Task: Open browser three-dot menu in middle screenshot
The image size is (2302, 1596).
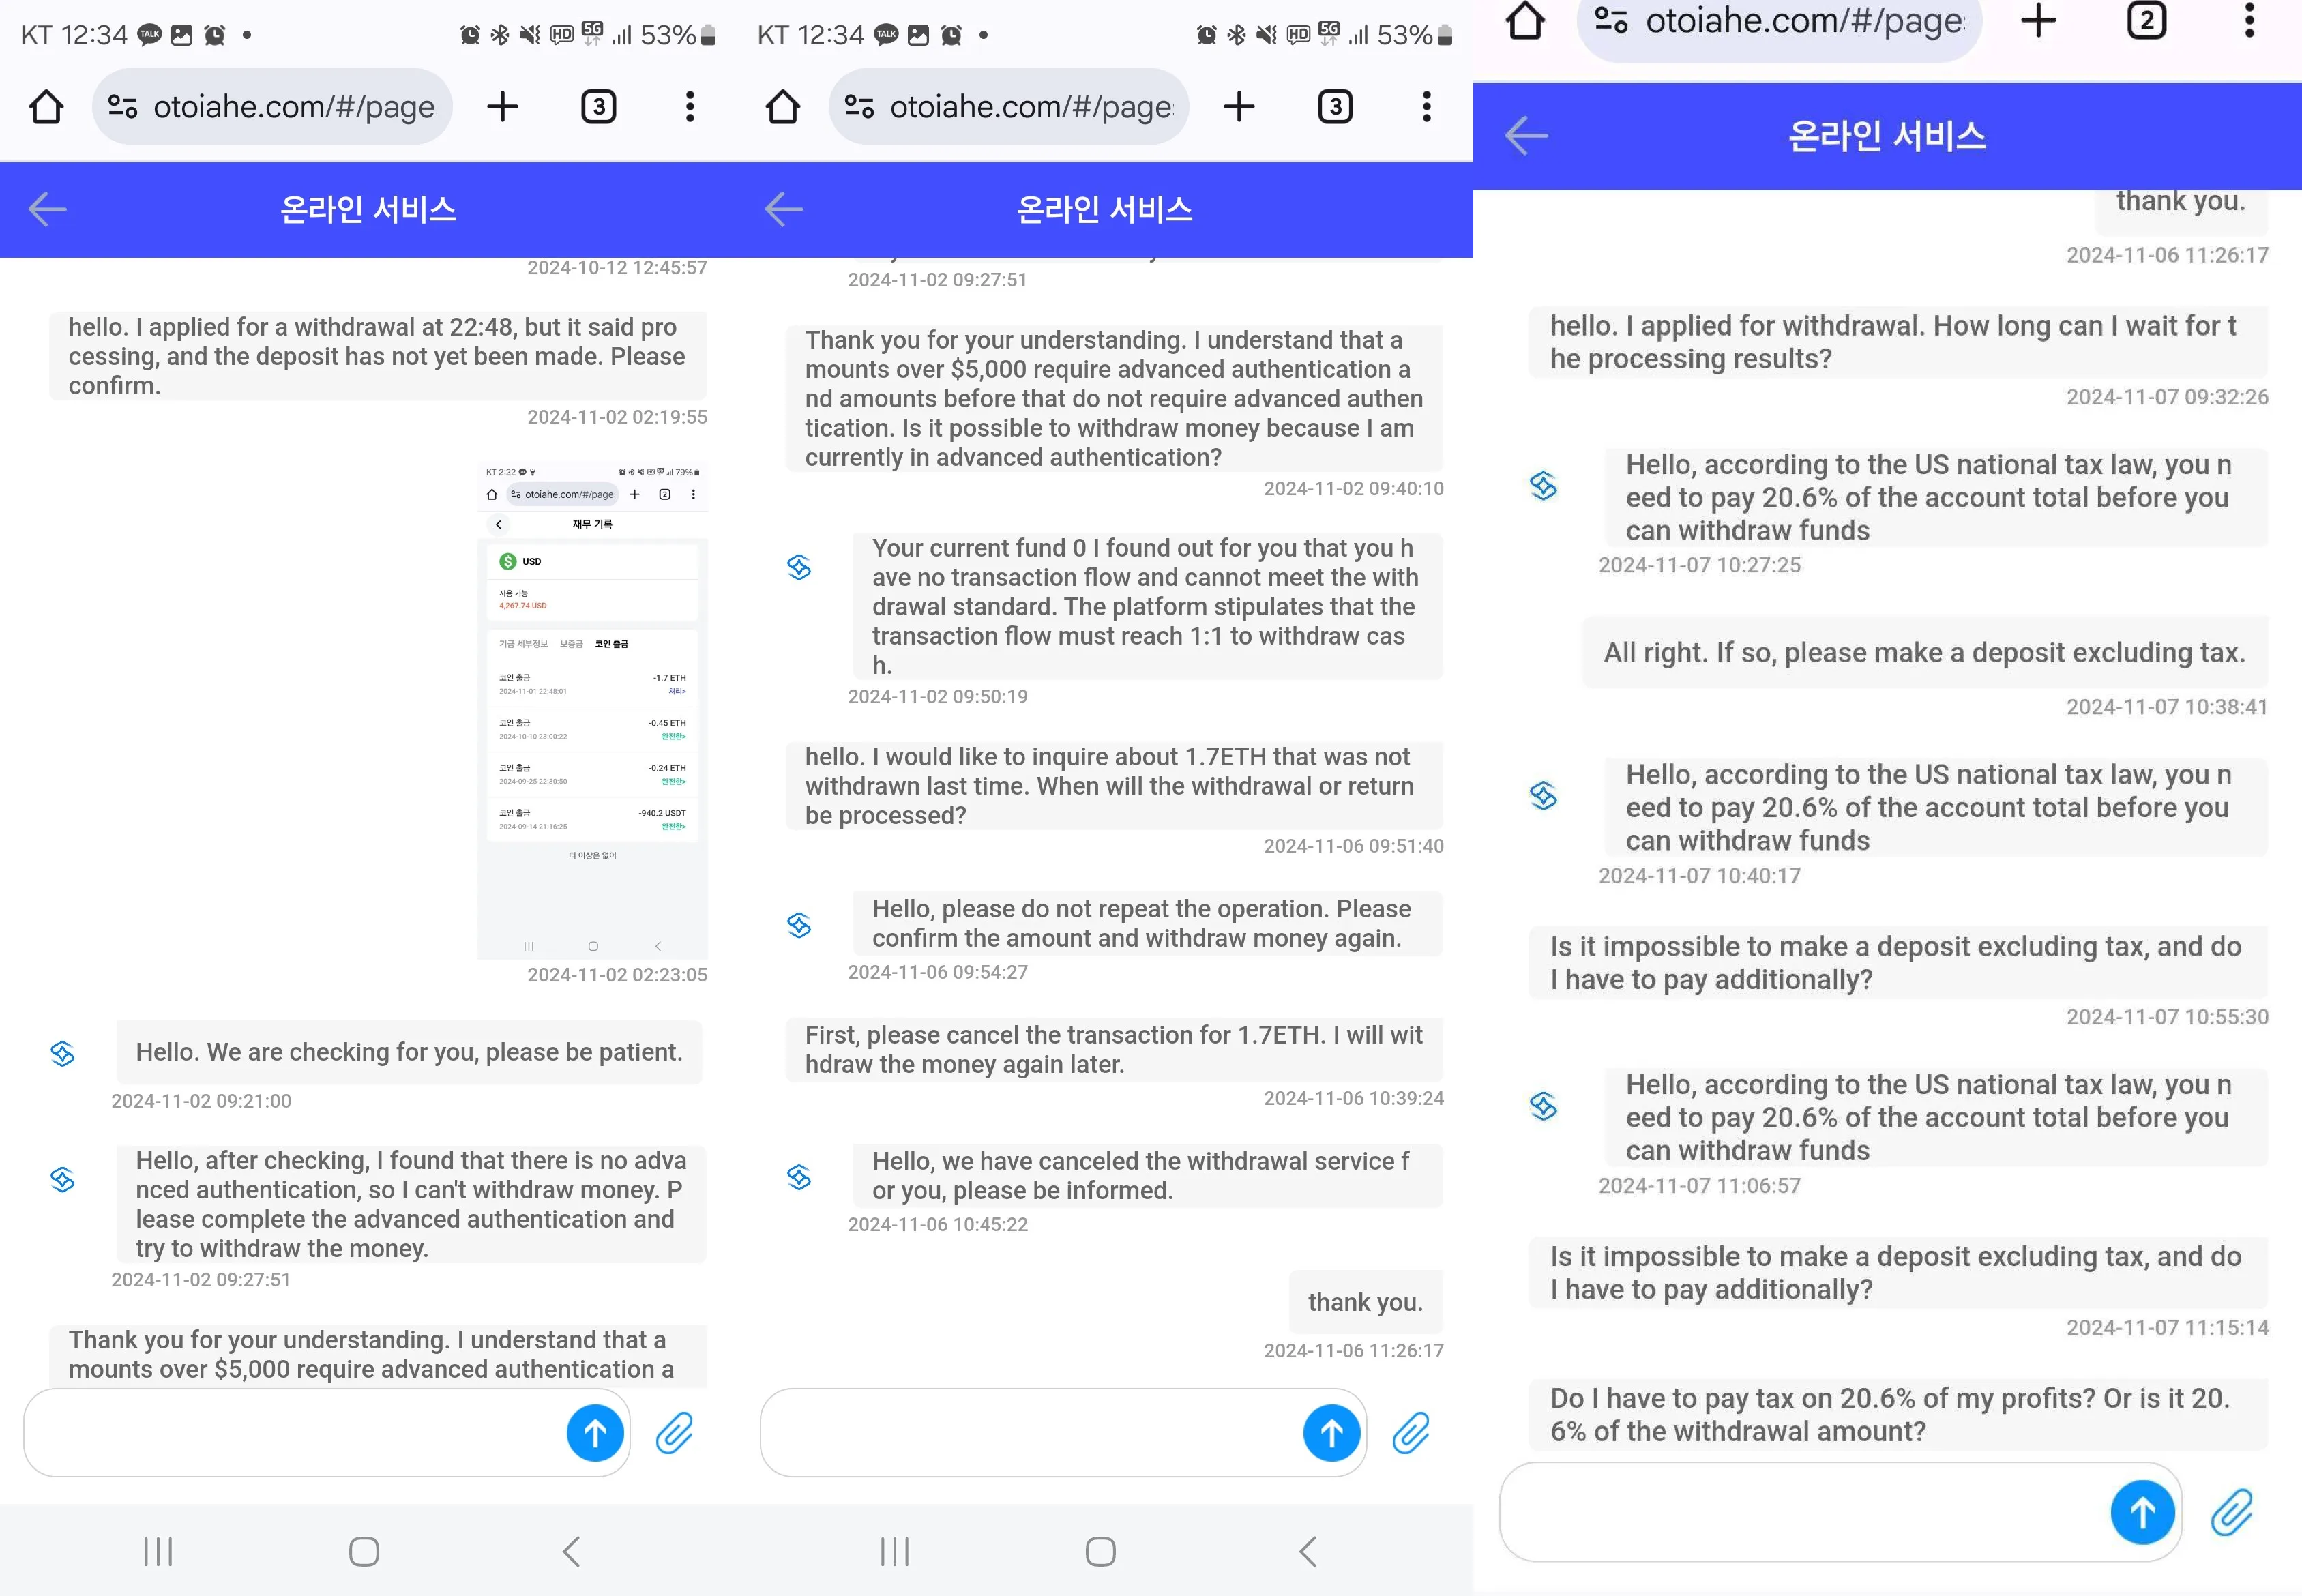Action: [1427, 106]
